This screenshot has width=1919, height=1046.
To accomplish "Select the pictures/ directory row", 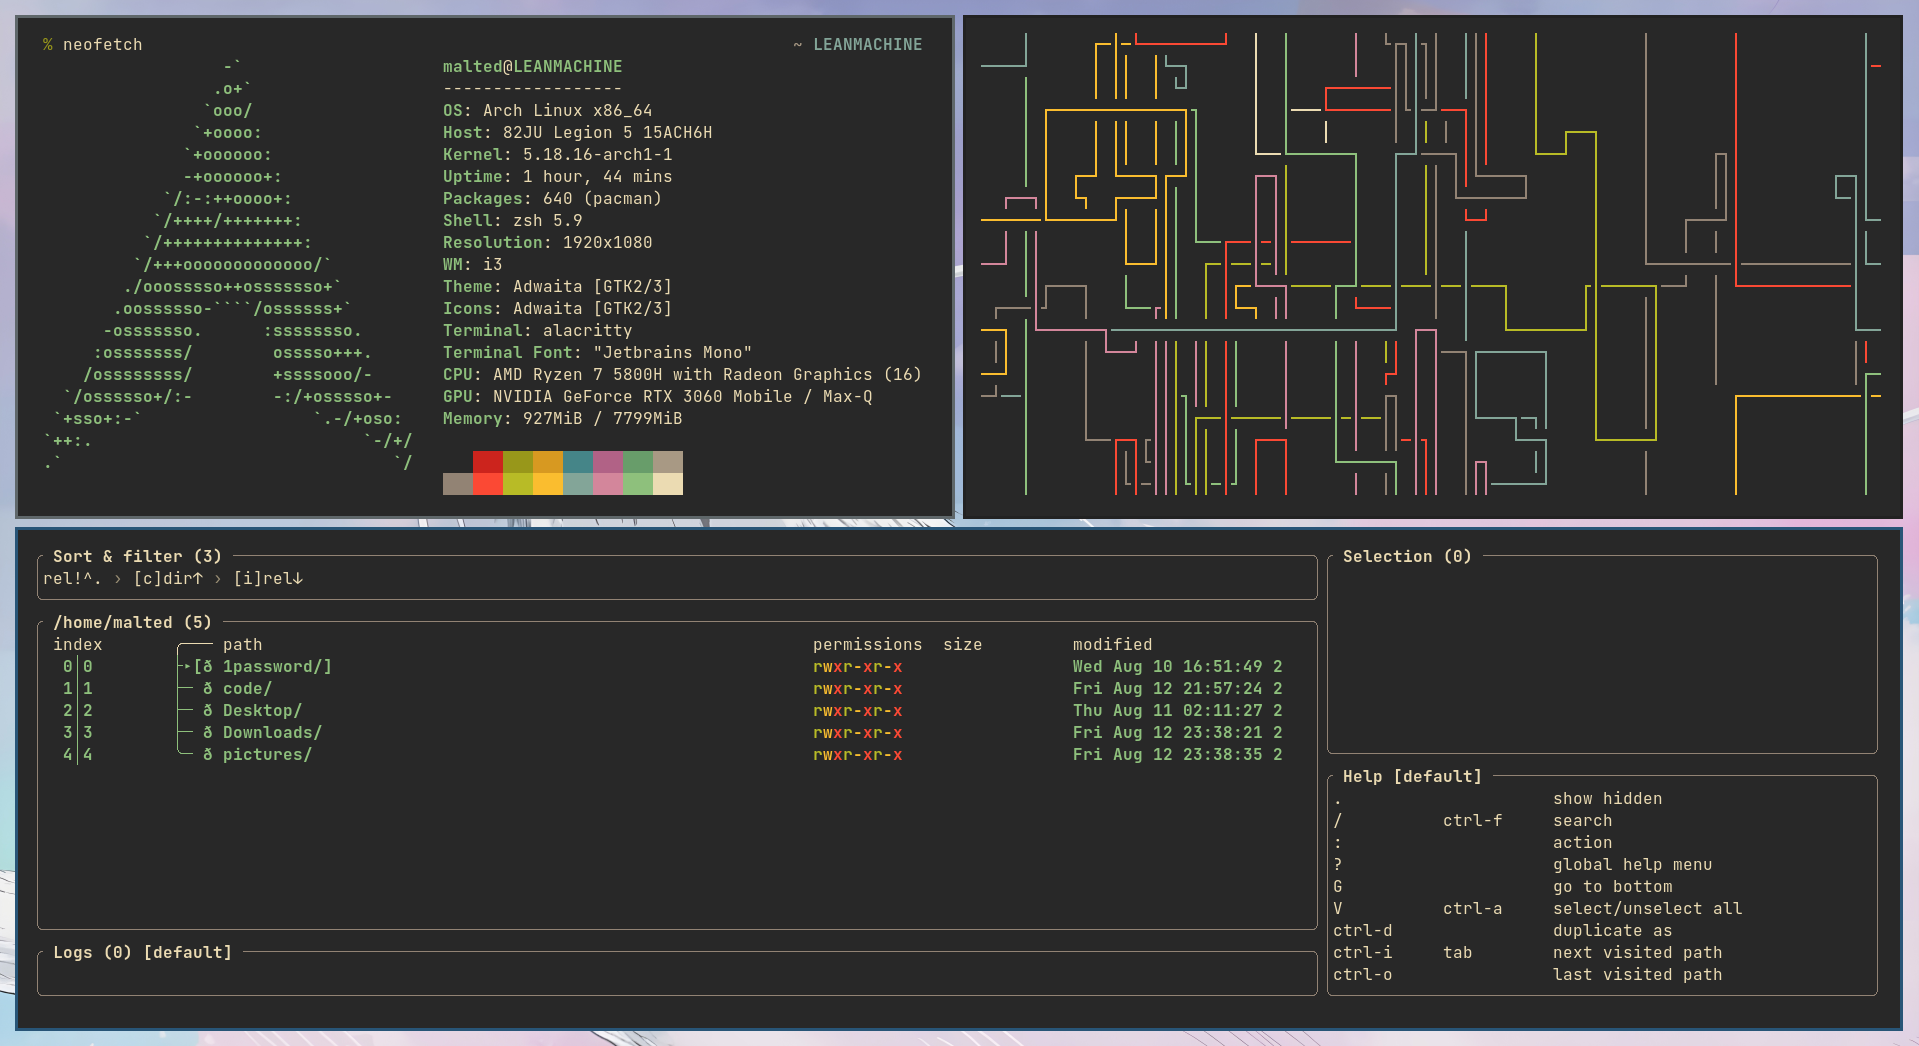I will pos(677,755).
